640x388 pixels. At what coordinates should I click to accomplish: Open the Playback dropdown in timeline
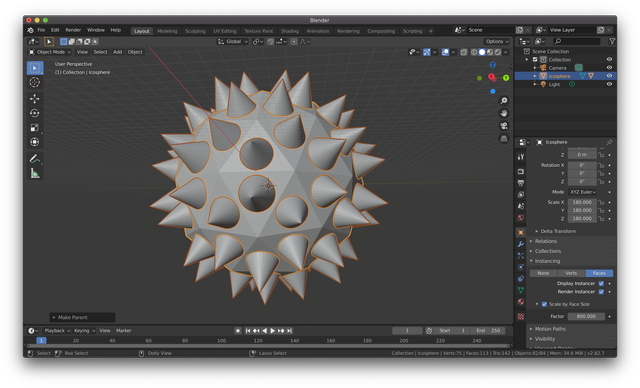pos(57,331)
